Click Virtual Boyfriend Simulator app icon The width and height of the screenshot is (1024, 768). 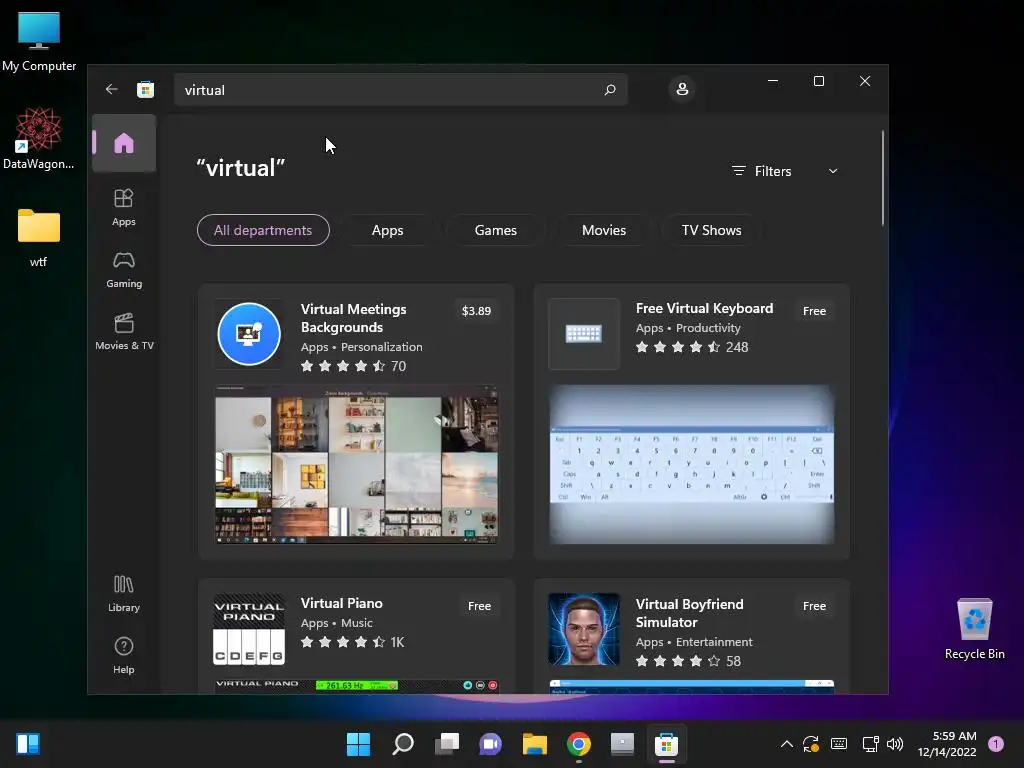(584, 629)
